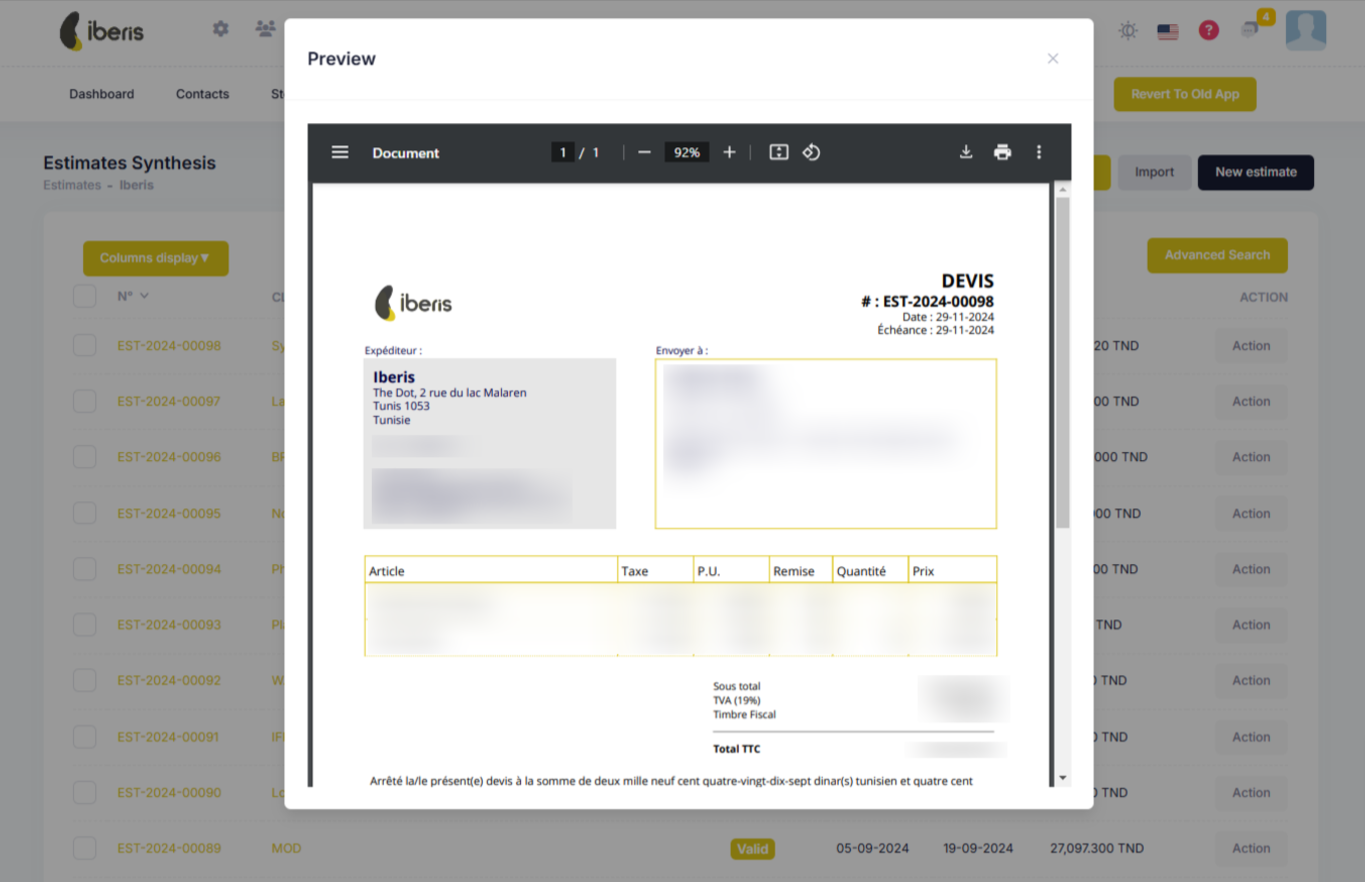Toggle fit-to-page in PDF toolbar
Image resolution: width=1365 pixels, height=882 pixels.
[x=779, y=153]
